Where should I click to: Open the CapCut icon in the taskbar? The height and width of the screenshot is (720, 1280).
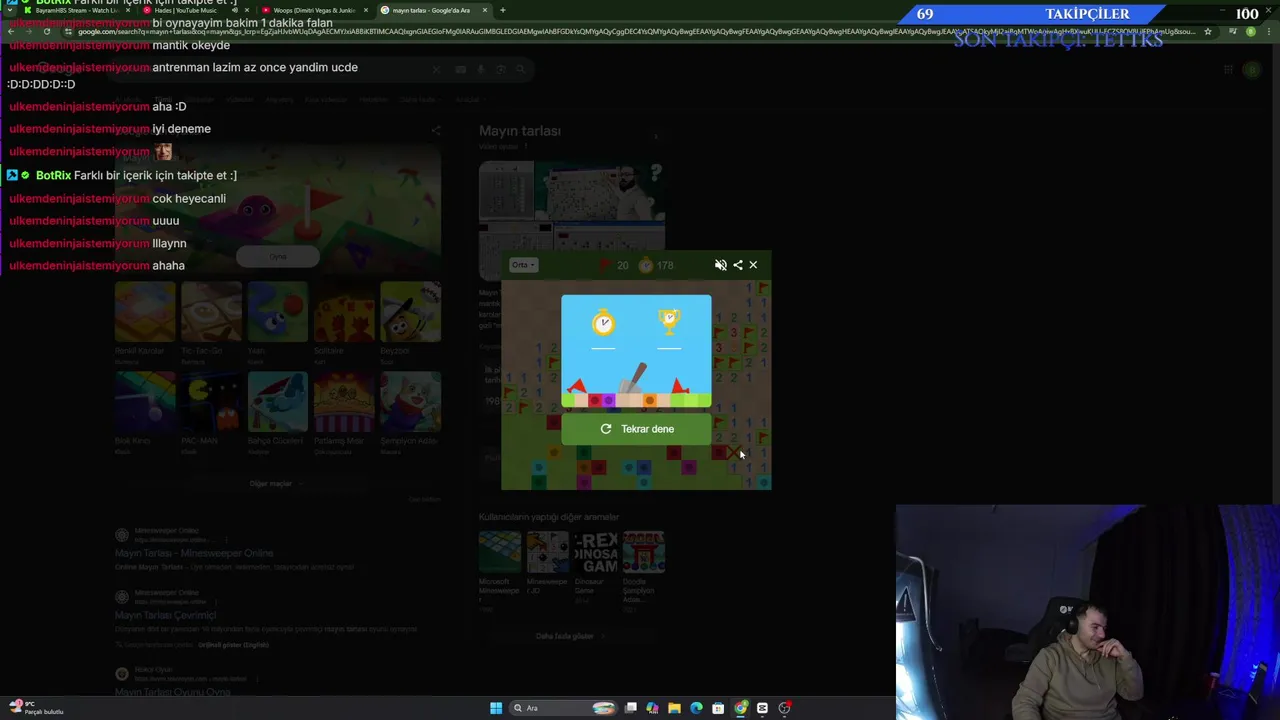click(x=762, y=708)
